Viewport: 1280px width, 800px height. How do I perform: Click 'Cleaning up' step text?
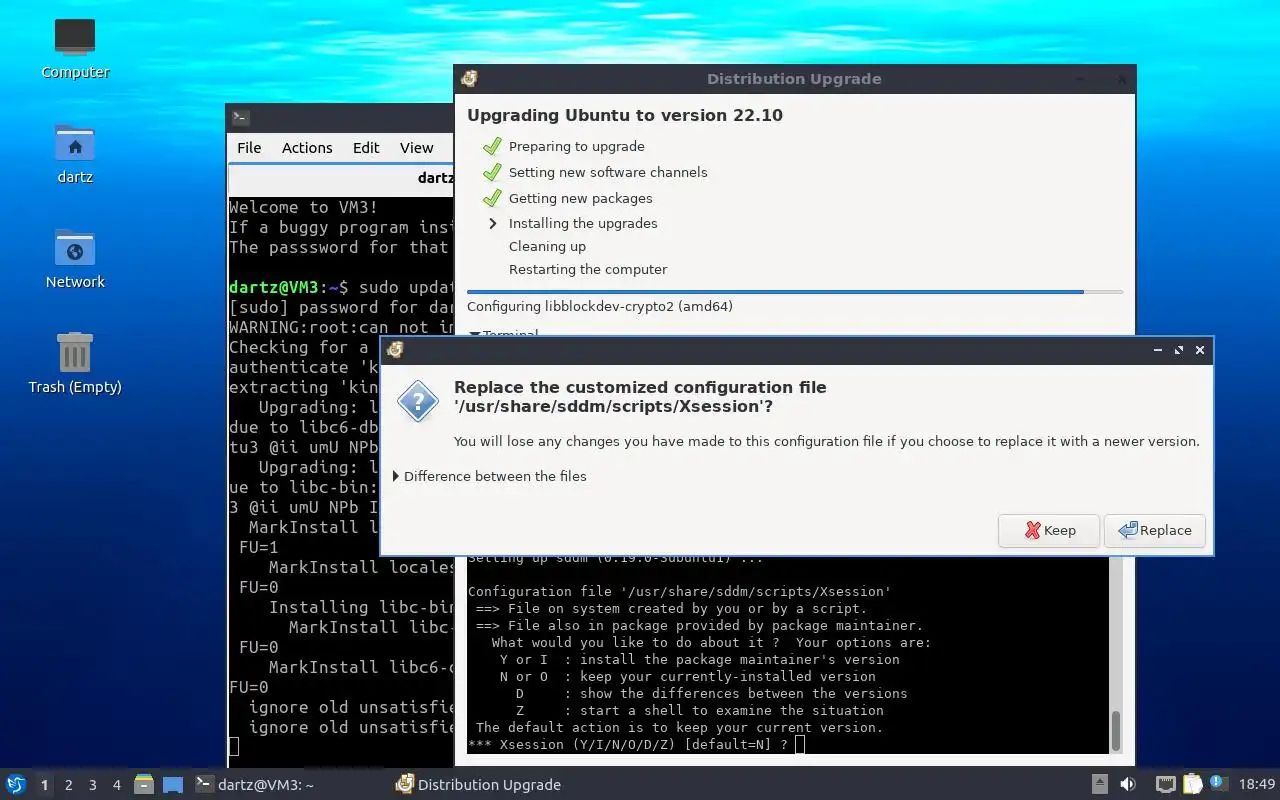coord(547,246)
